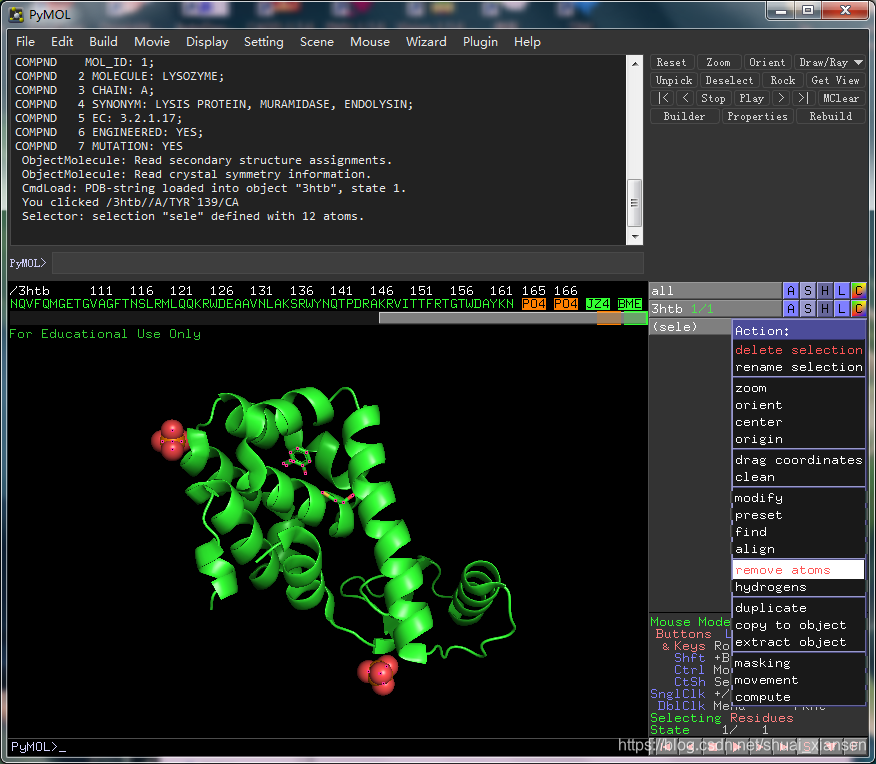Choose 'remove atoms' in Action menu
876x764 pixels.
798,570
